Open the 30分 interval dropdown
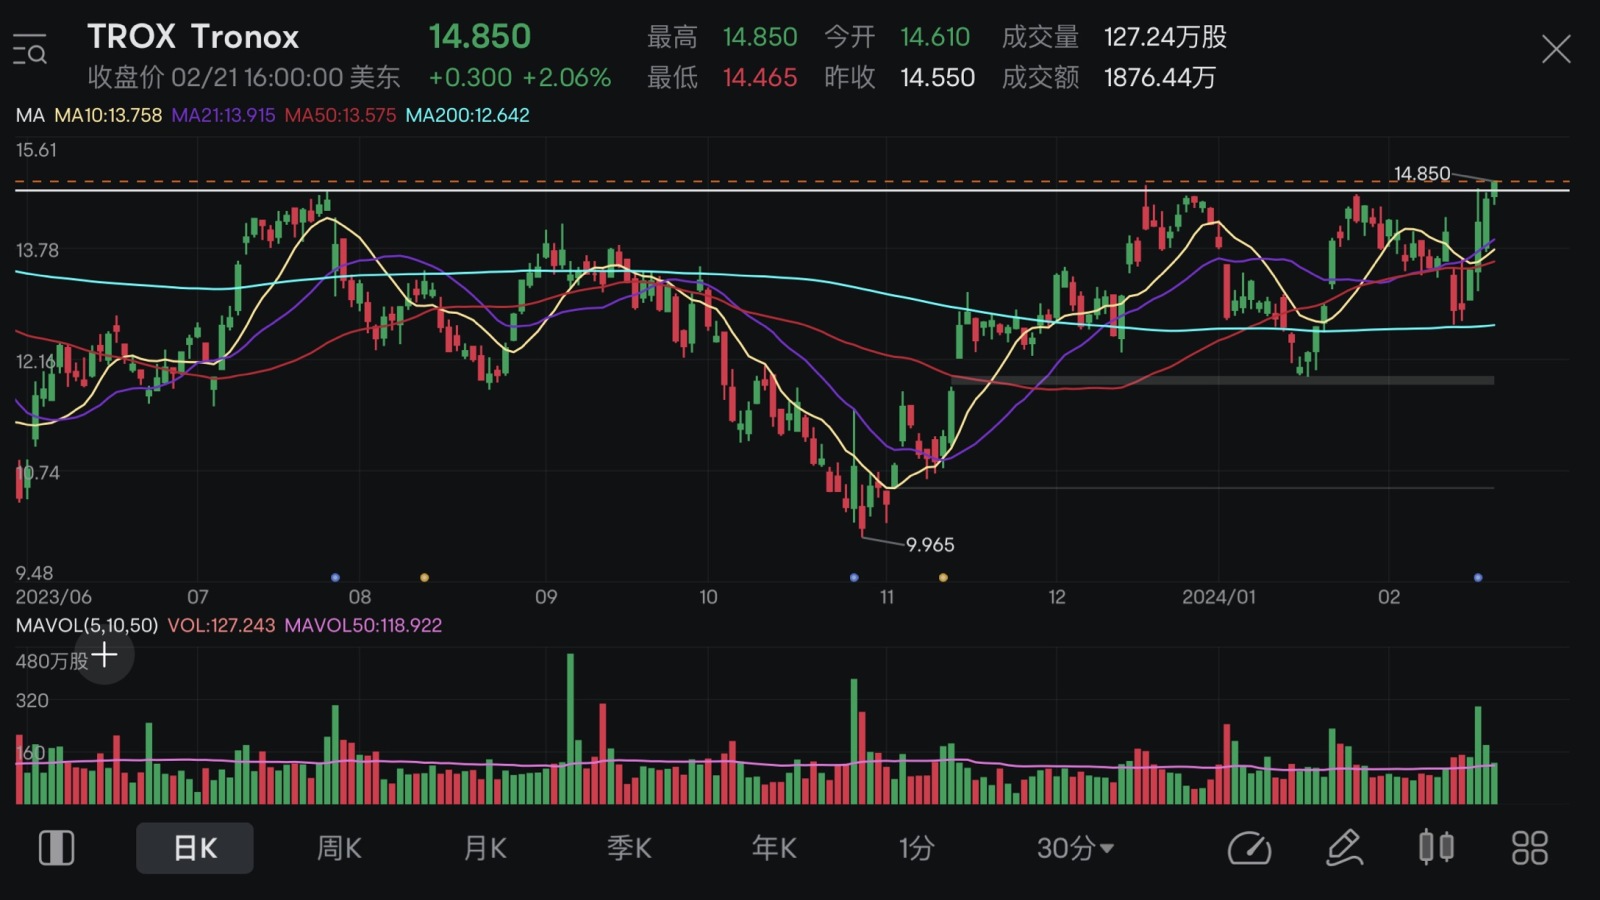 pyautogui.click(x=1075, y=848)
